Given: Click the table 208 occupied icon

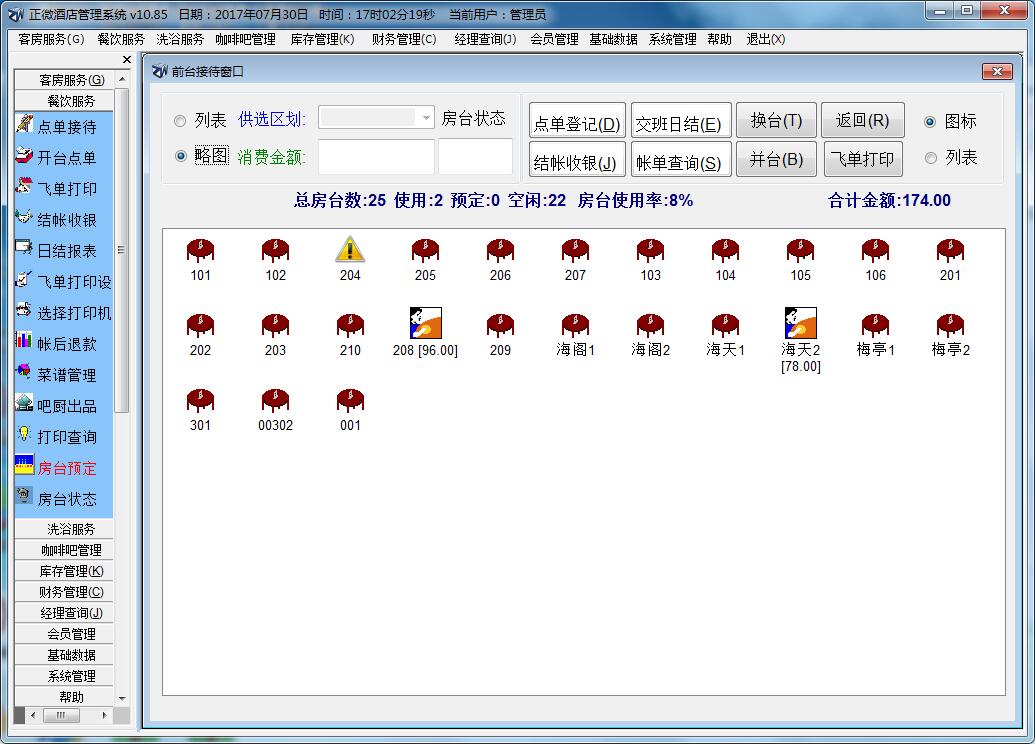Looking at the screenshot, I should point(425,323).
